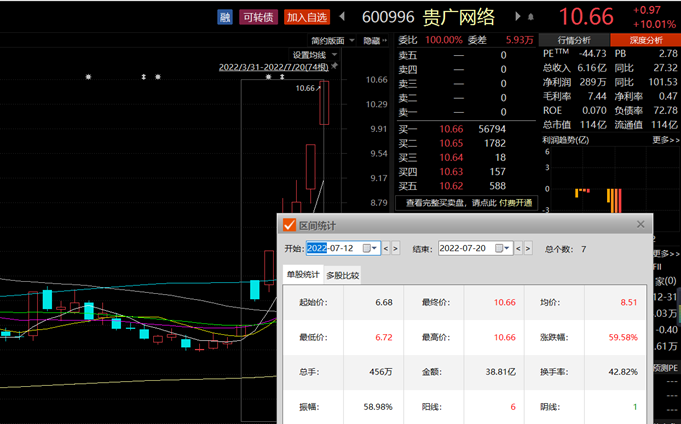
Task: Click the alert bell icon beside stock name
Action: click(530, 16)
